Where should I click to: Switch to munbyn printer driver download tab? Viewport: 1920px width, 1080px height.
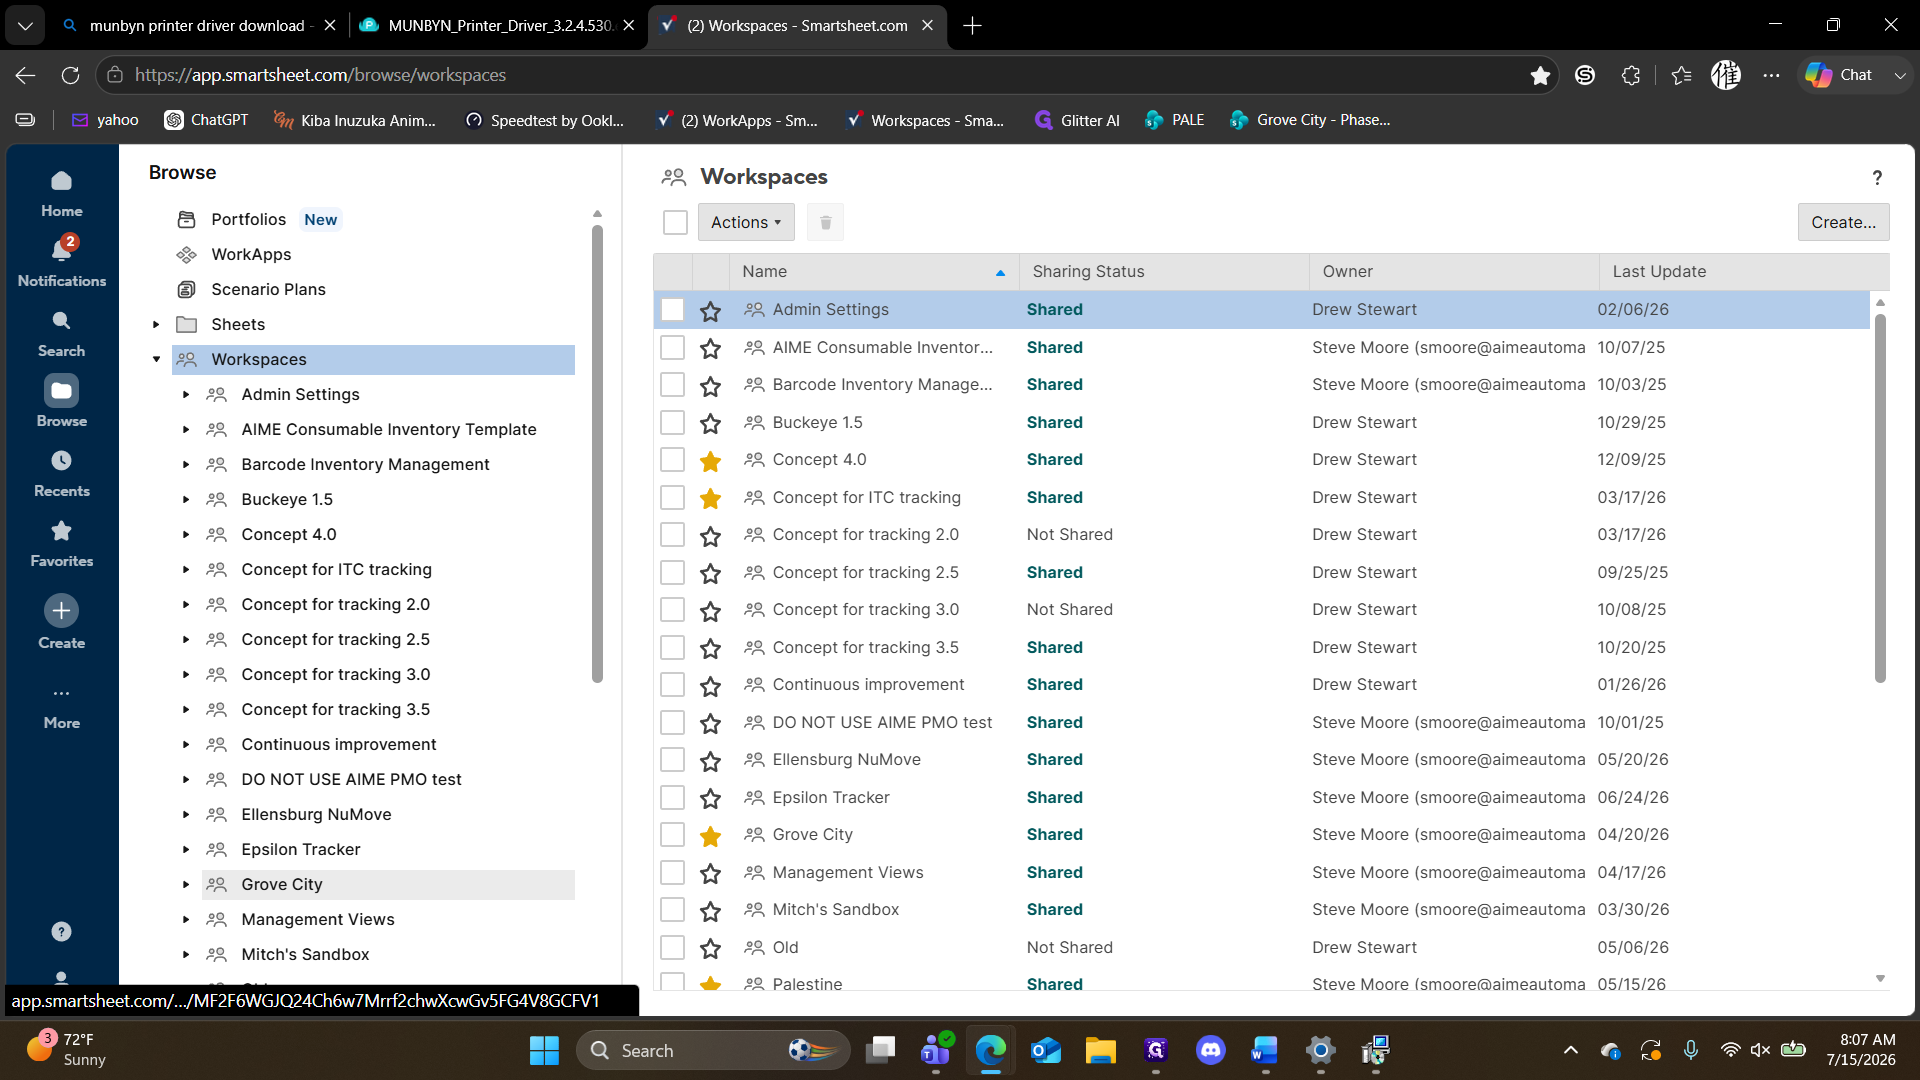[x=196, y=25]
